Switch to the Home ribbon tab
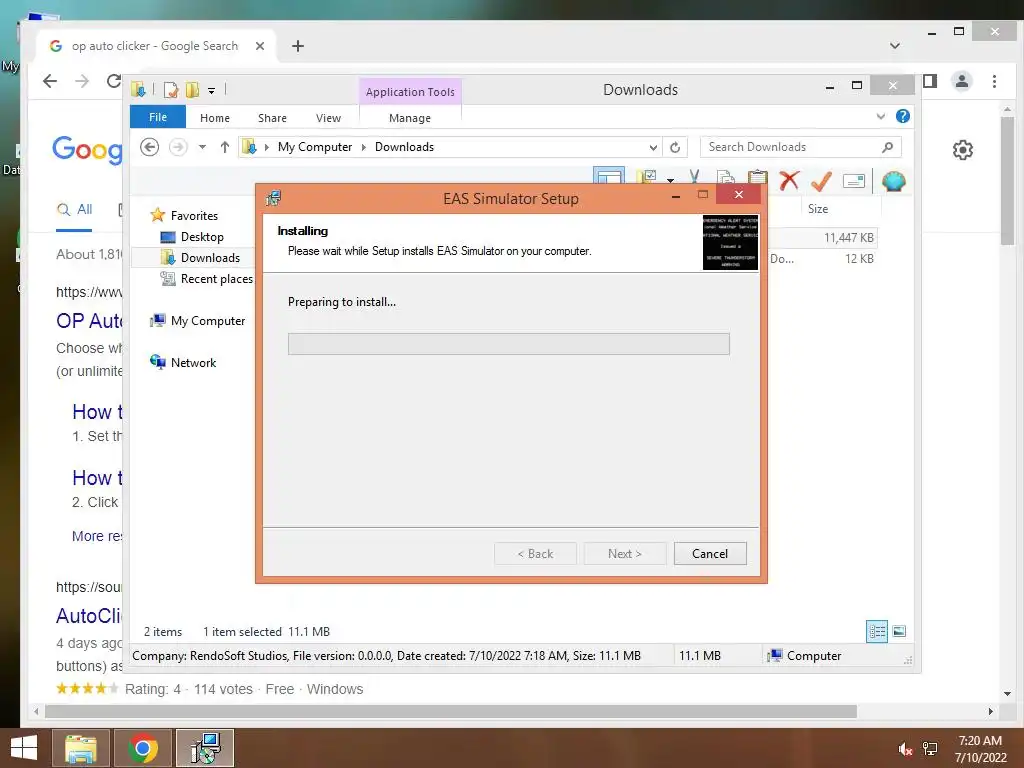This screenshot has width=1024, height=768. [215, 118]
